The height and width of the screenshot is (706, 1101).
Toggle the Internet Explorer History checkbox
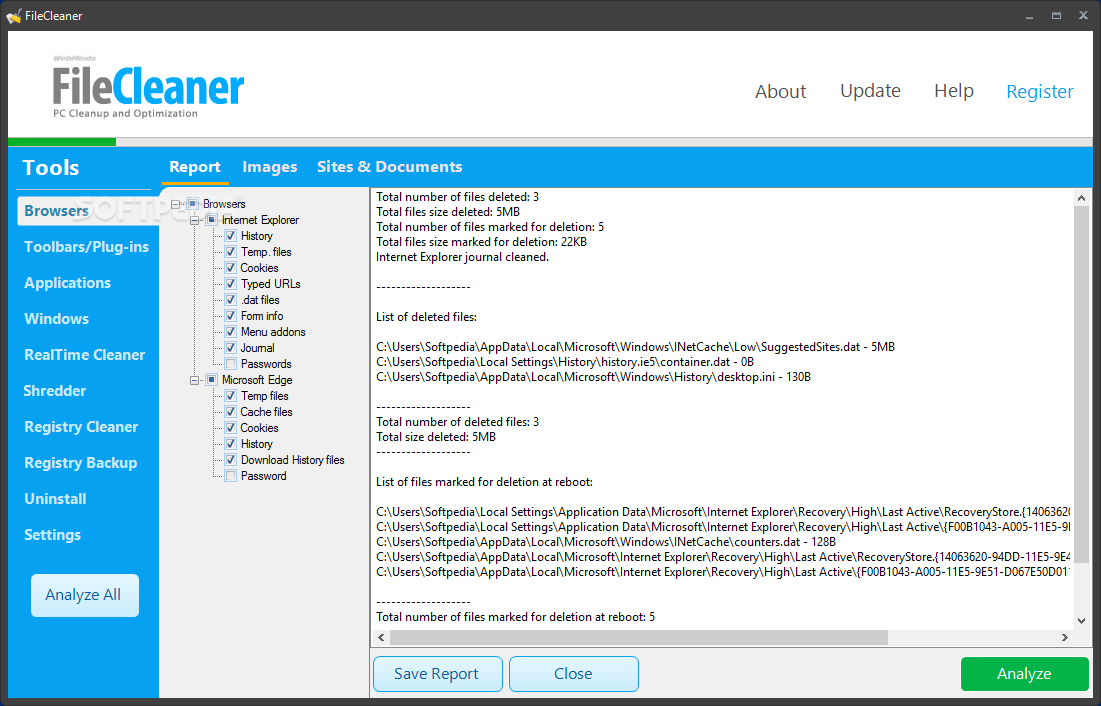(230, 236)
